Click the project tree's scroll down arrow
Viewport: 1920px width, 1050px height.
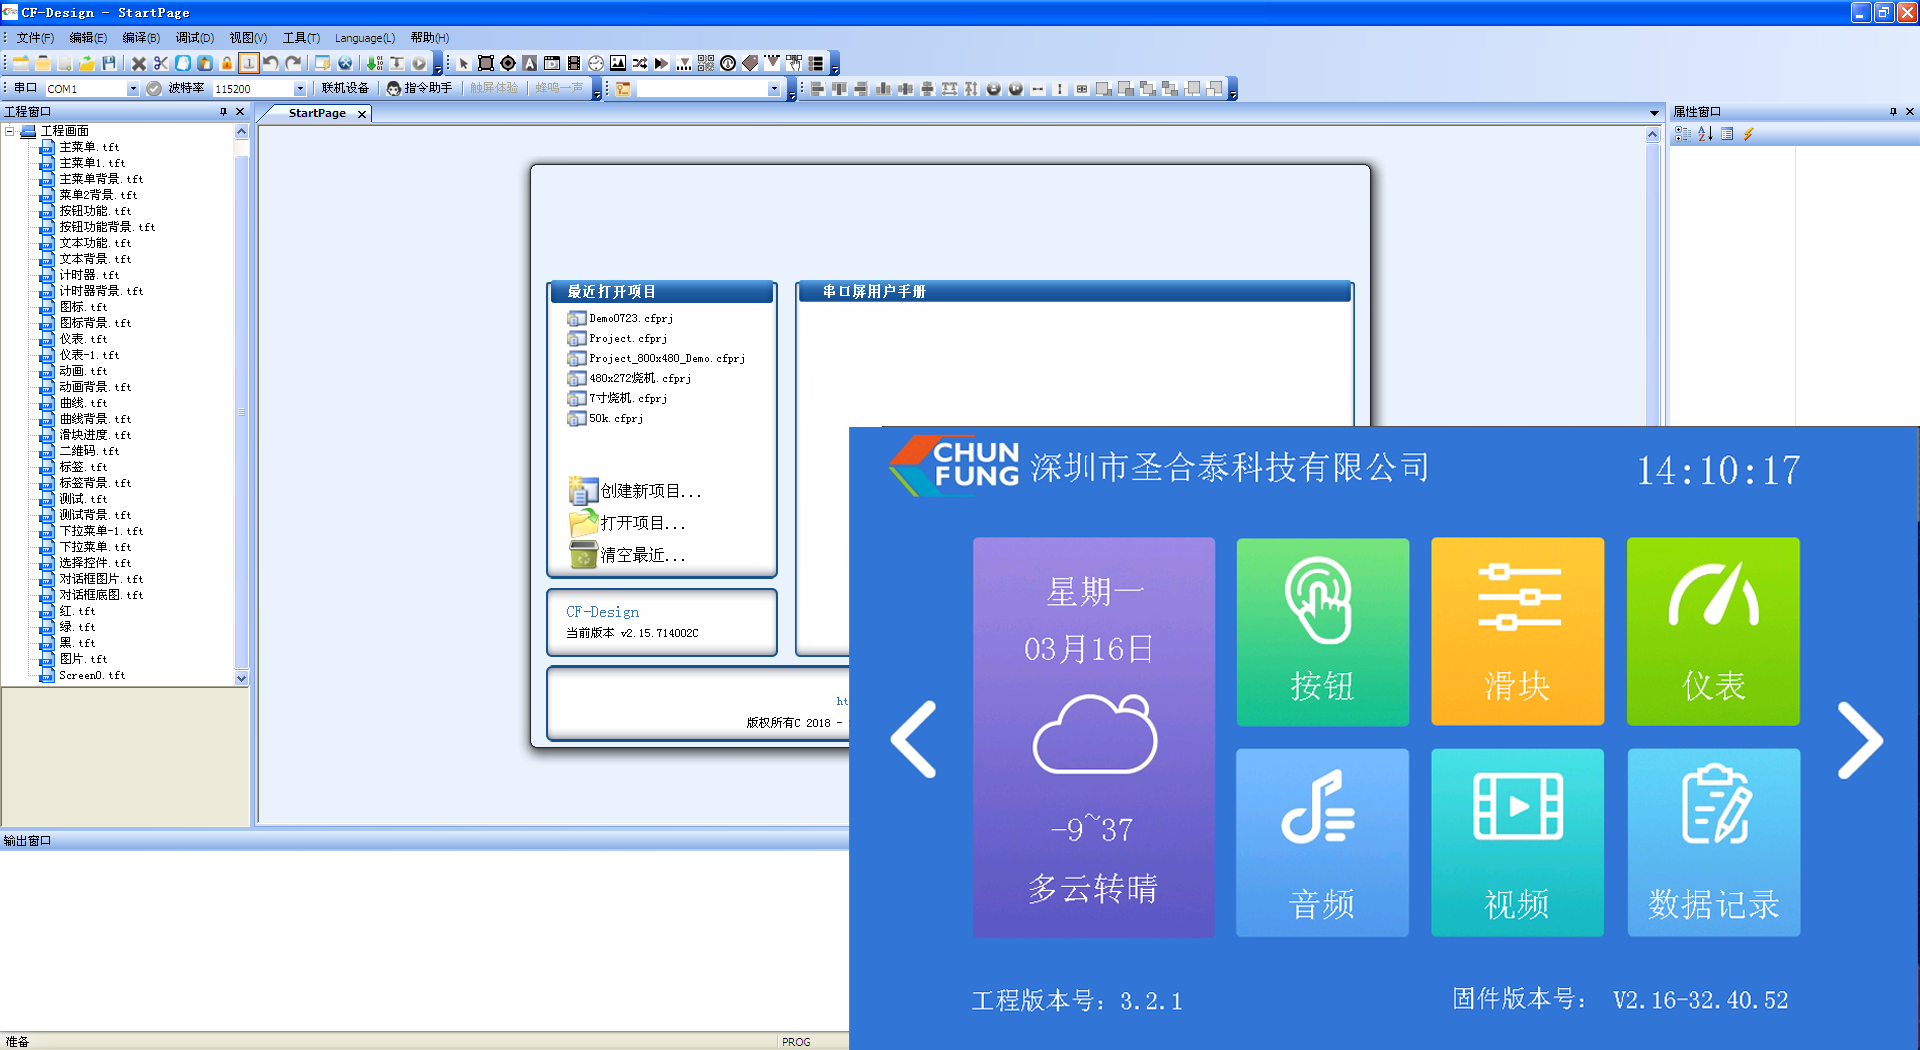click(241, 678)
